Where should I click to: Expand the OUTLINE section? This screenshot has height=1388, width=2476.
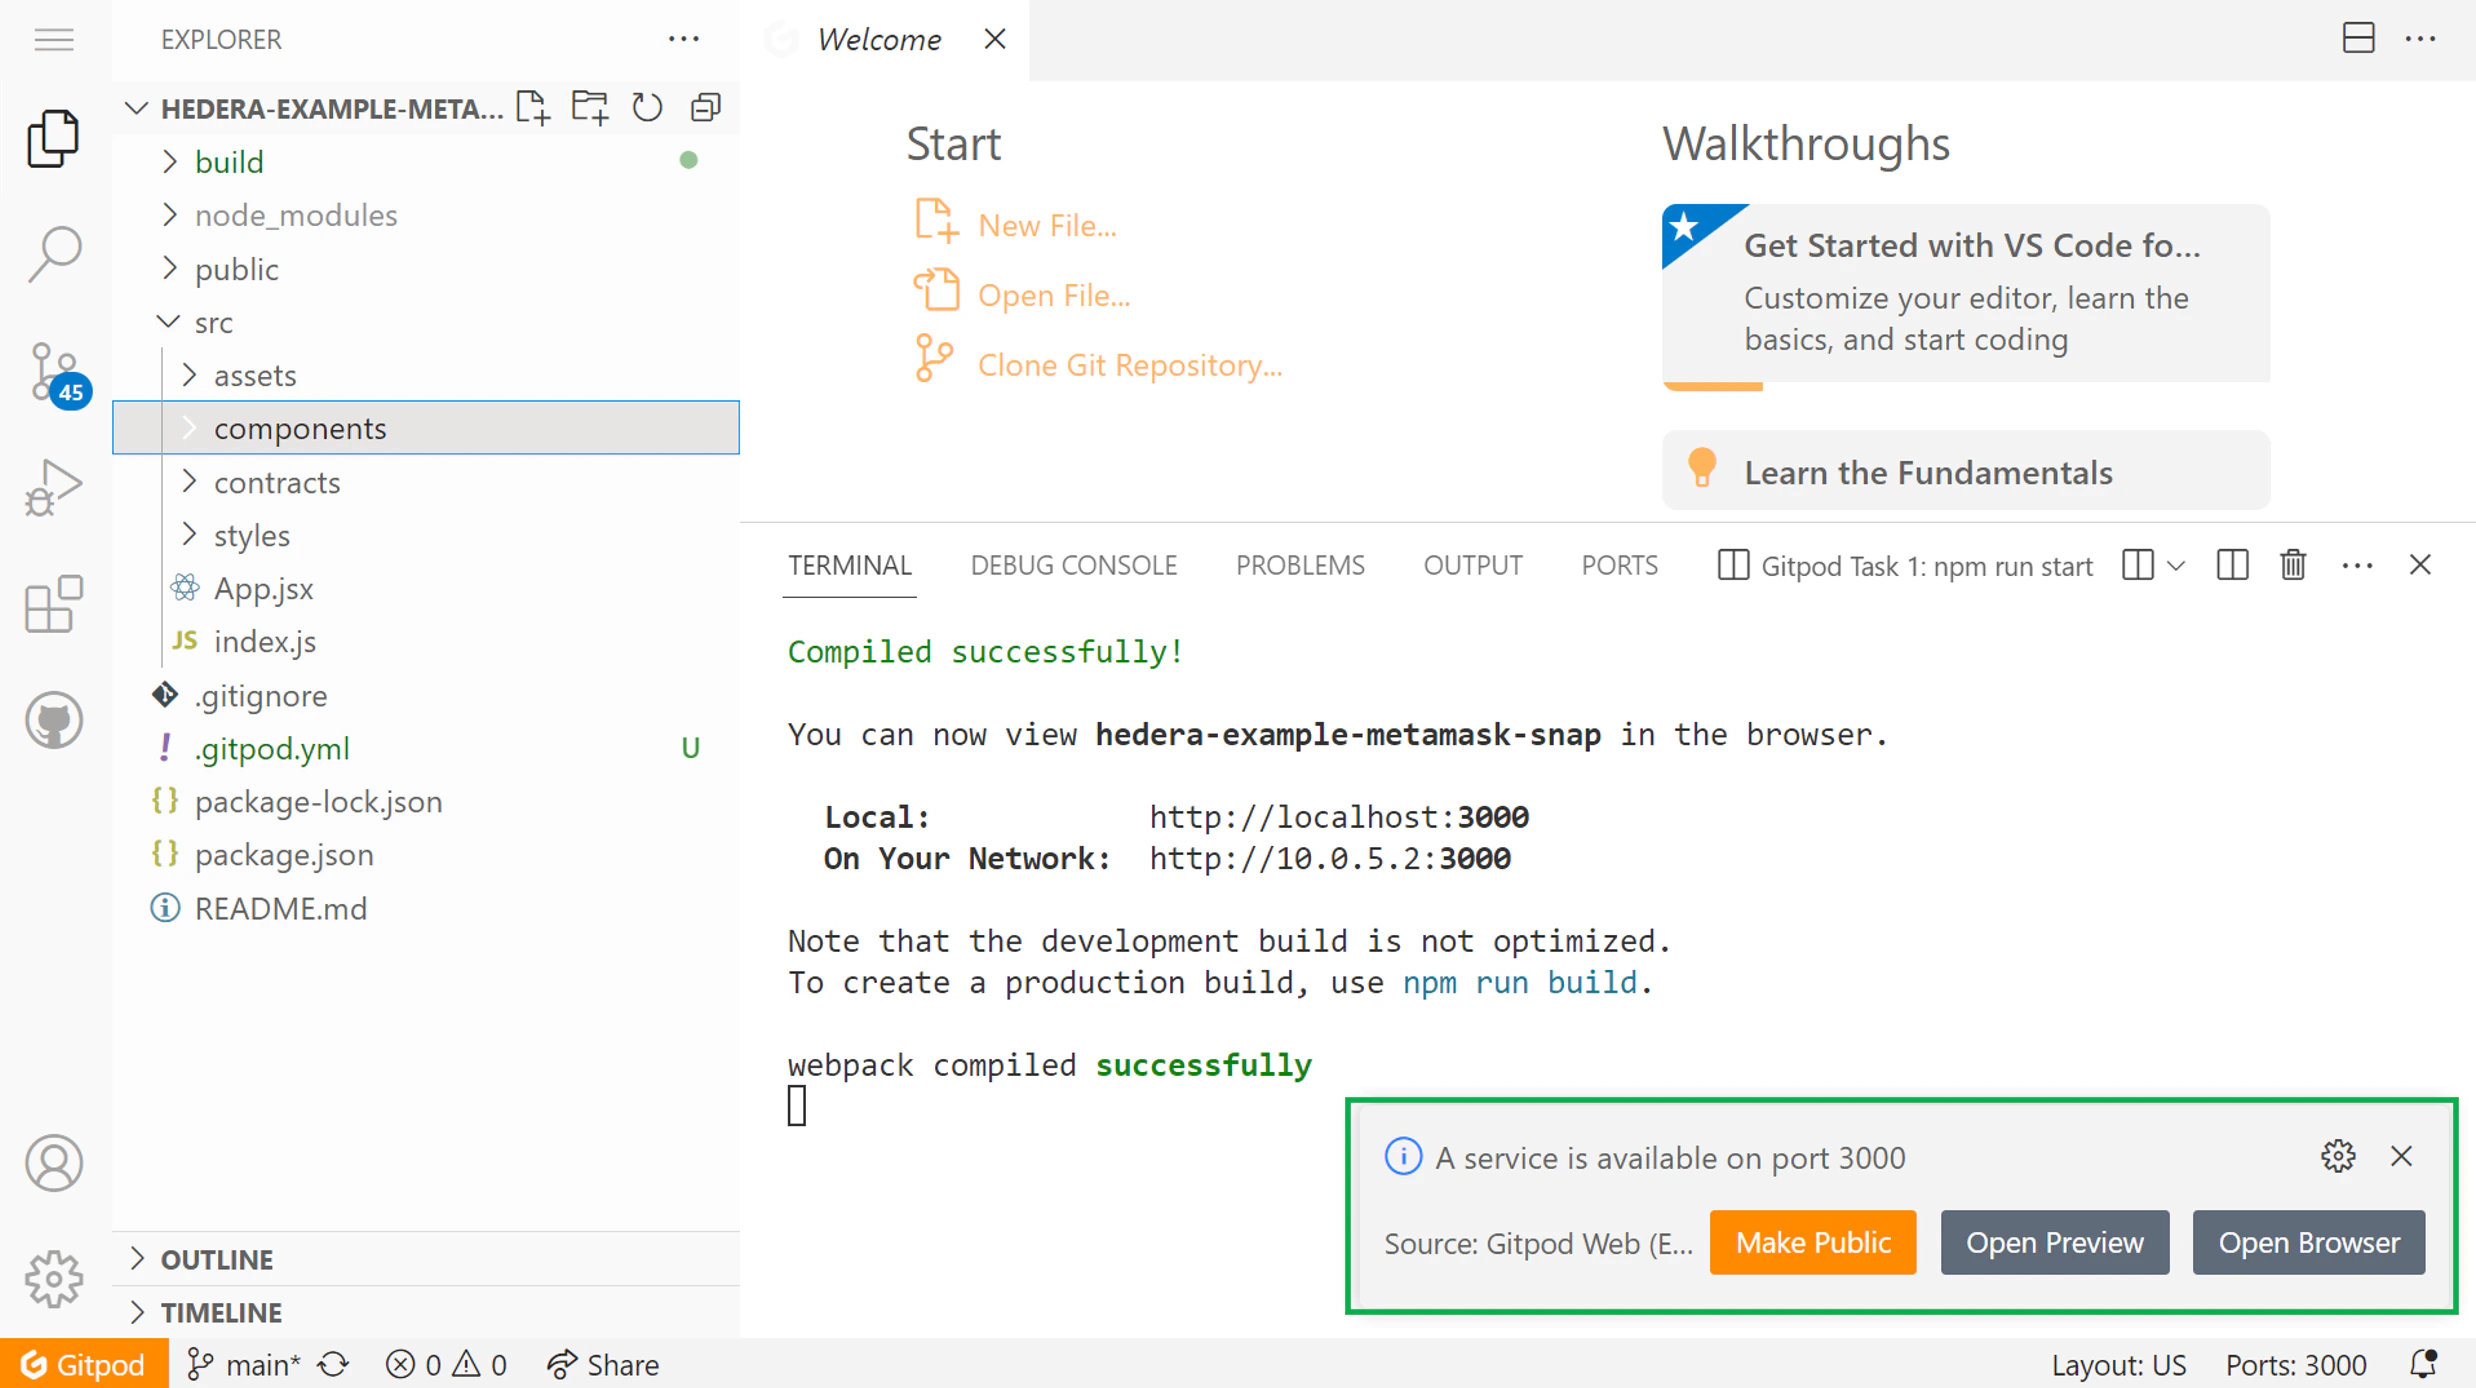(x=217, y=1259)
